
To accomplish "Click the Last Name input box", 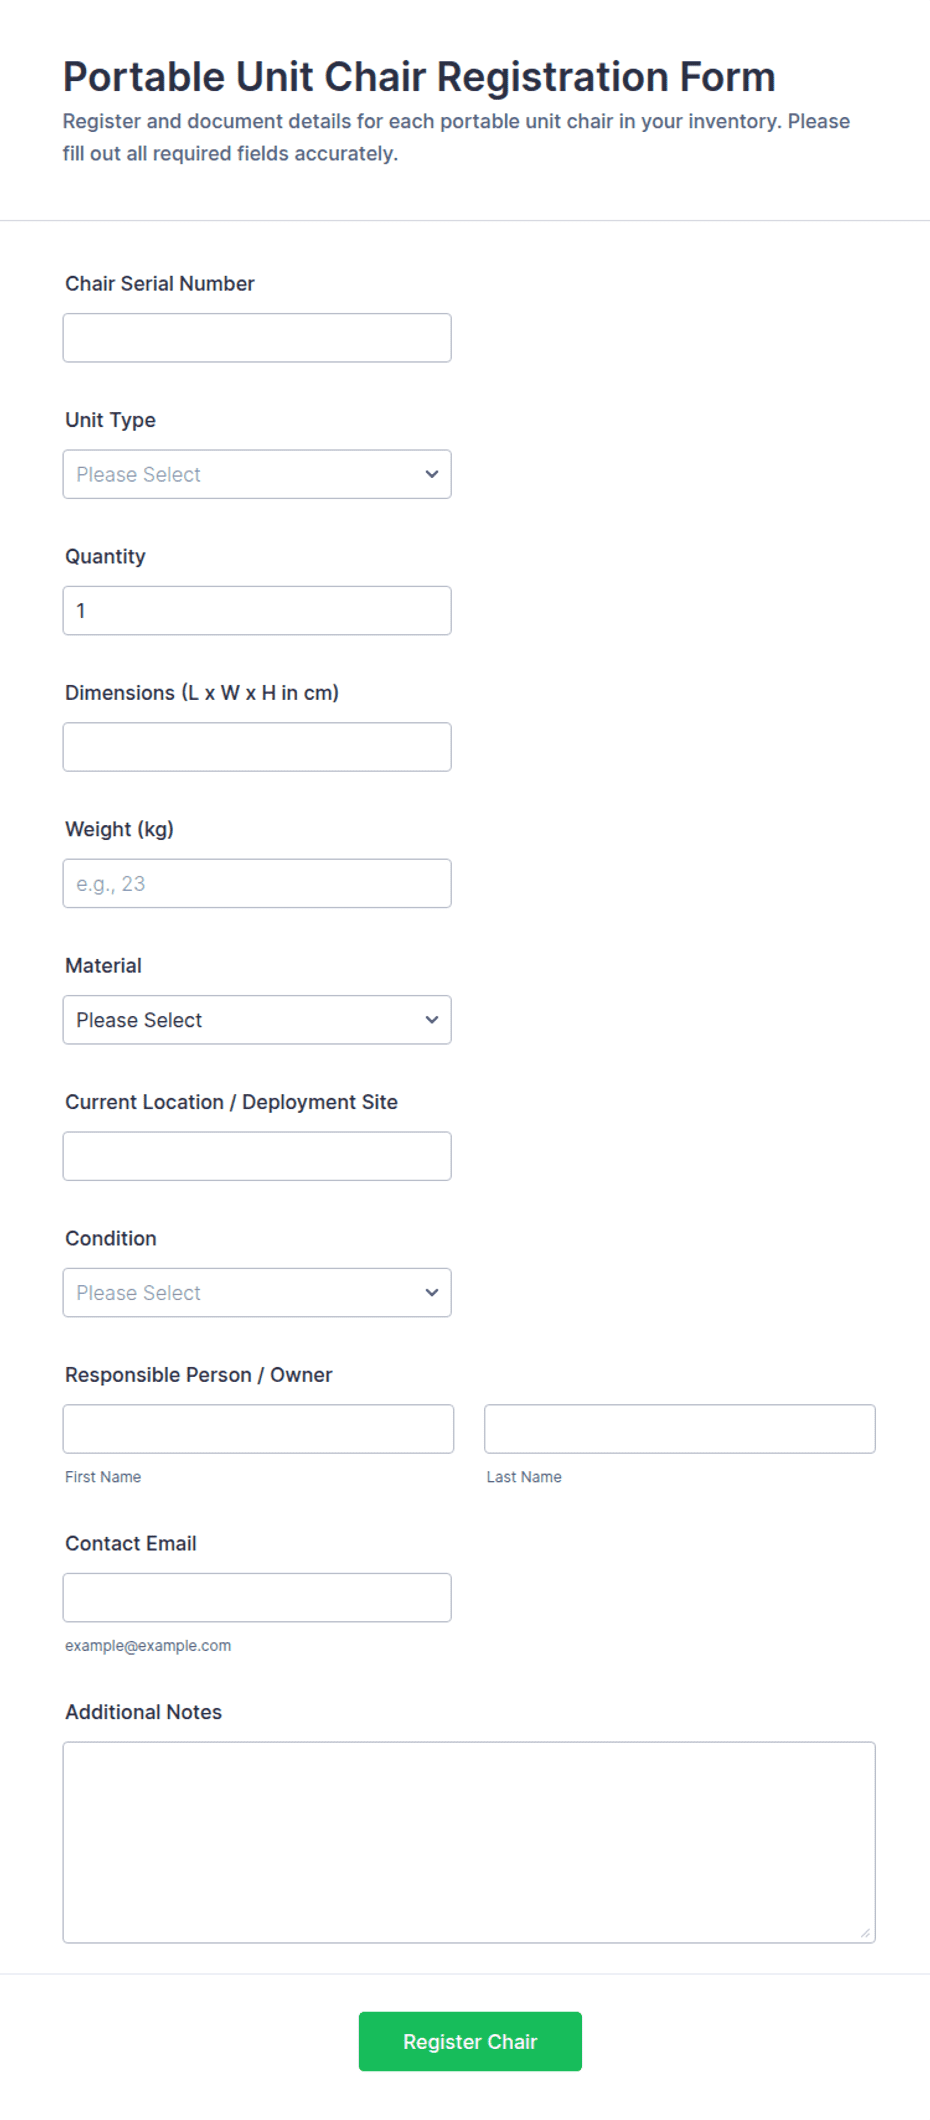I will pyautogui.click(x=680, y=1429).
